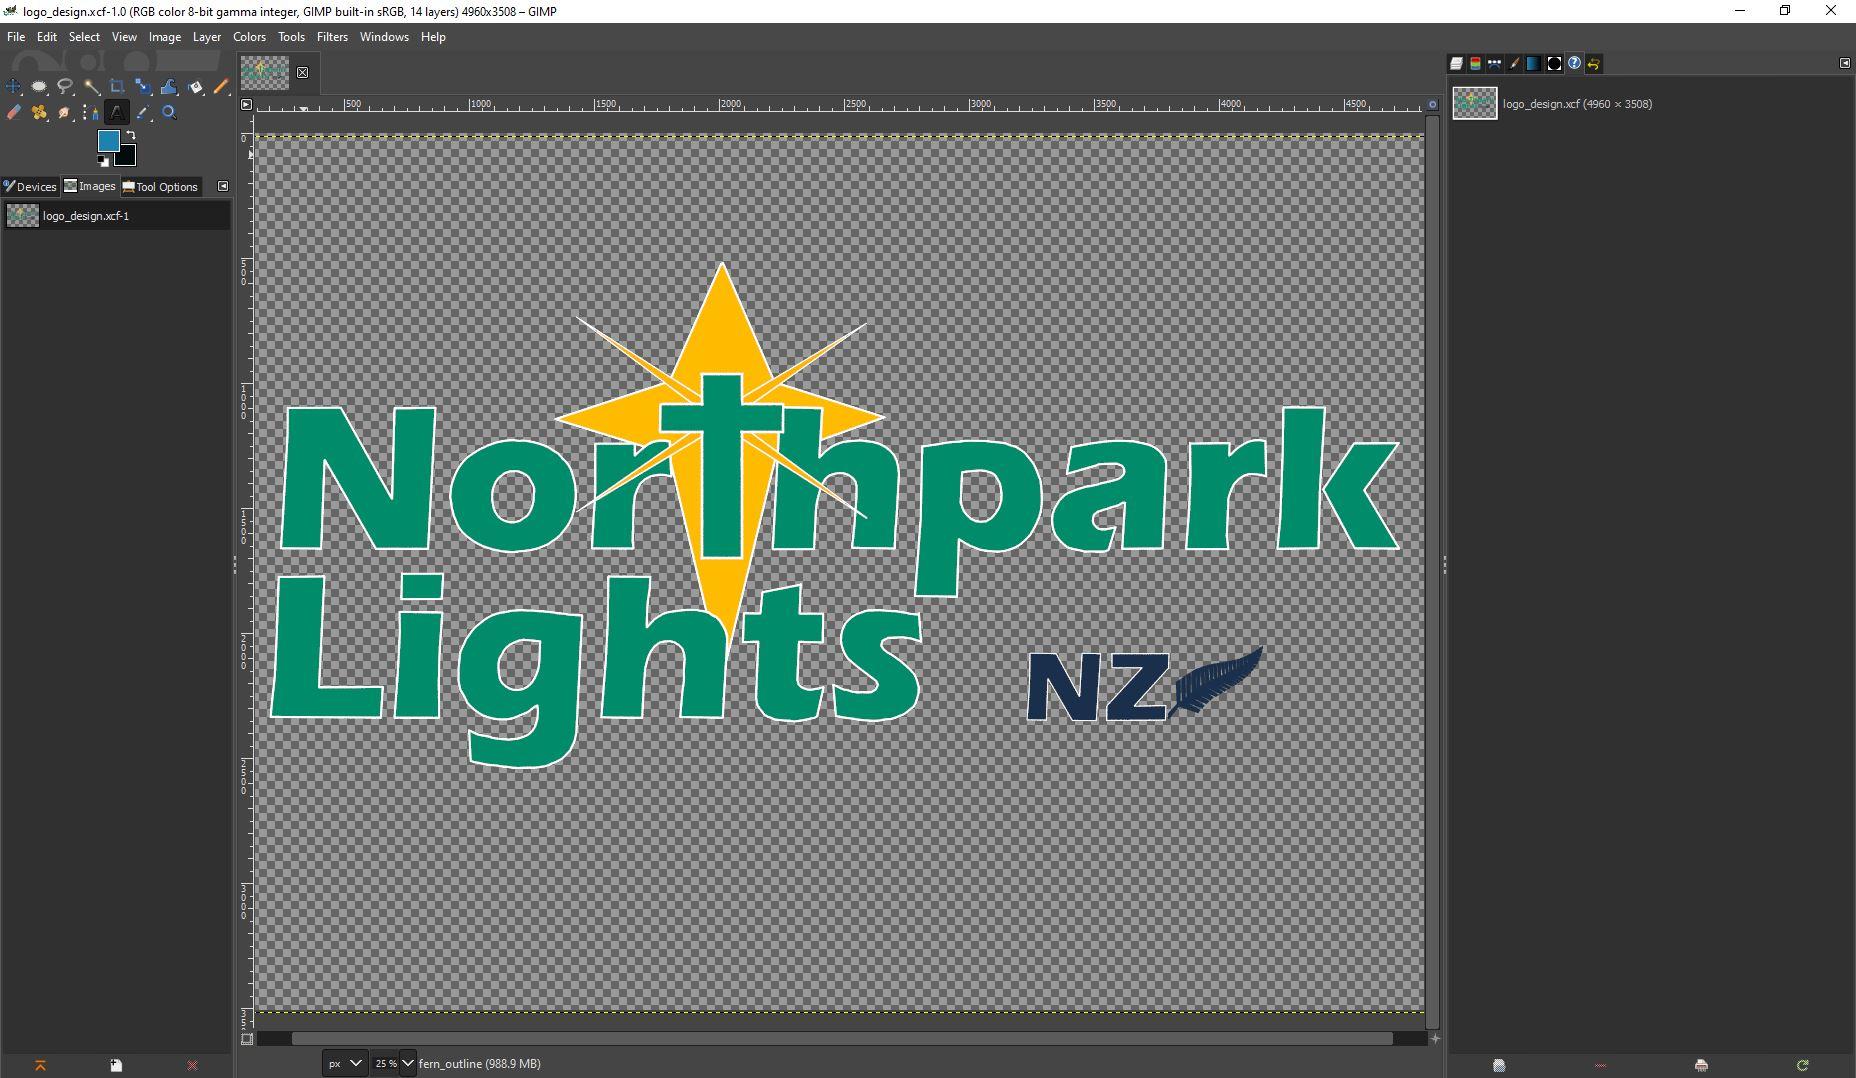Screen dimensions: 1856x1078
Task: Switch to the Images tab in left dock
Action: (x=90, y=186)
